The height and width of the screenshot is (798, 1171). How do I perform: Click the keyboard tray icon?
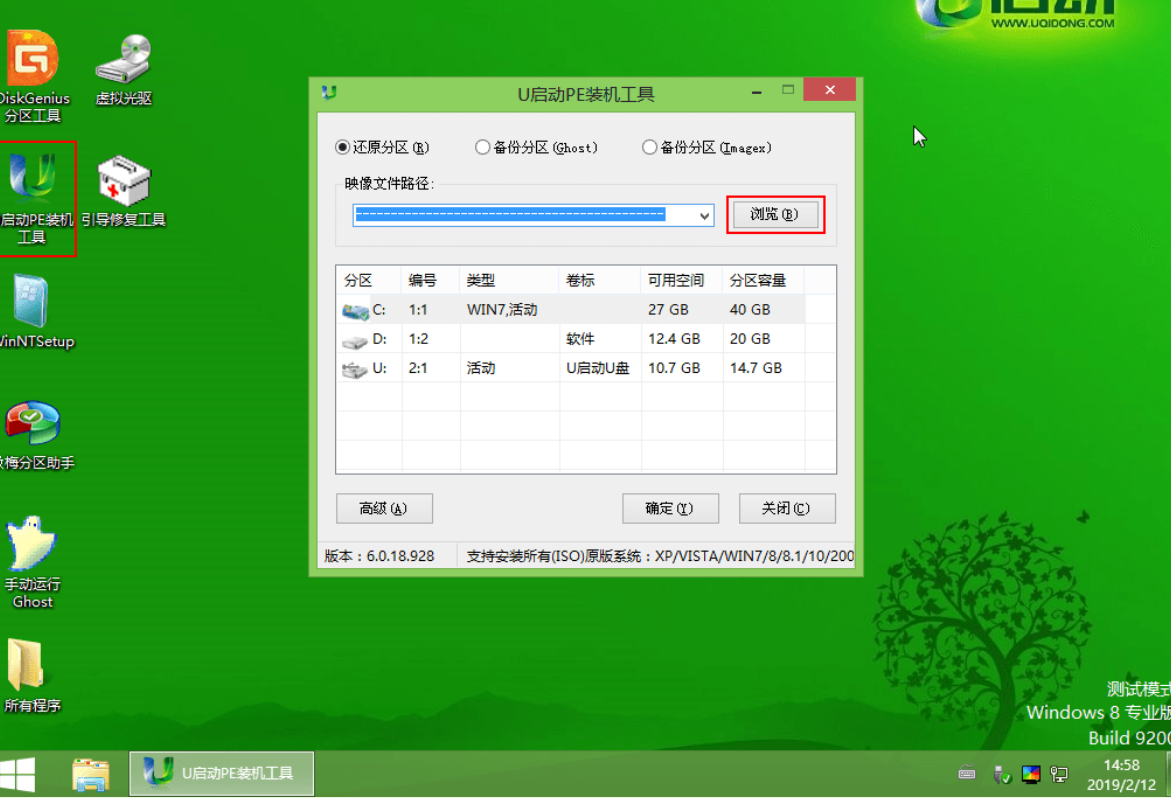[x=966, y=774]
